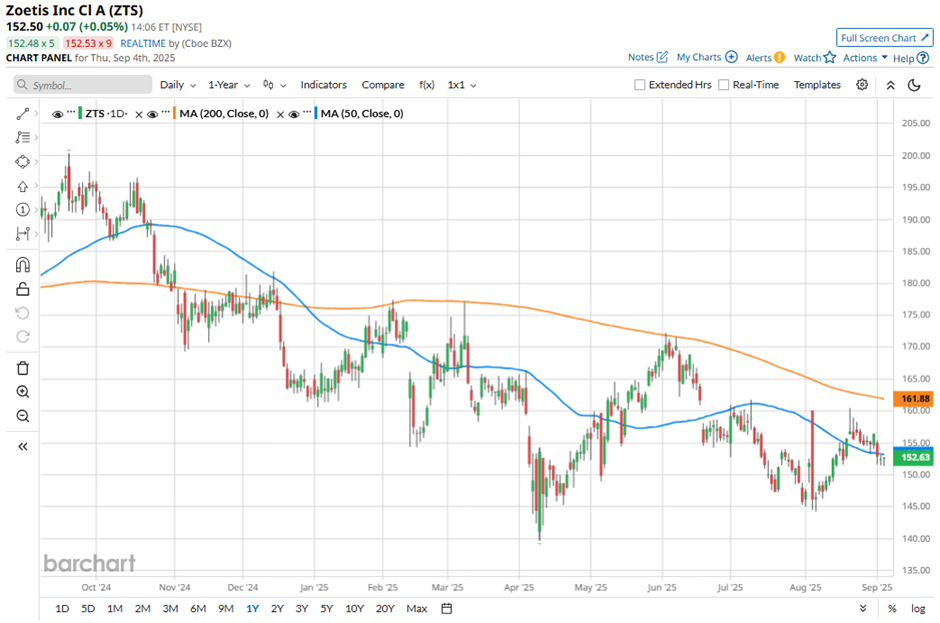Zoom in on the chart
The height and width of the screenshot is (623, 940).
pos(23,392)
